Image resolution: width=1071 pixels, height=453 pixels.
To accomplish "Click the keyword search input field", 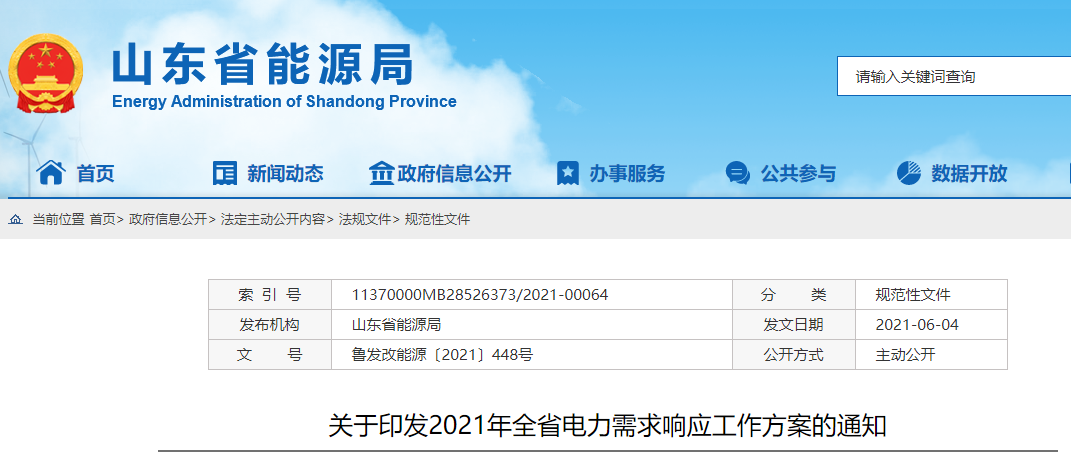I will click(x=950, y=77).
